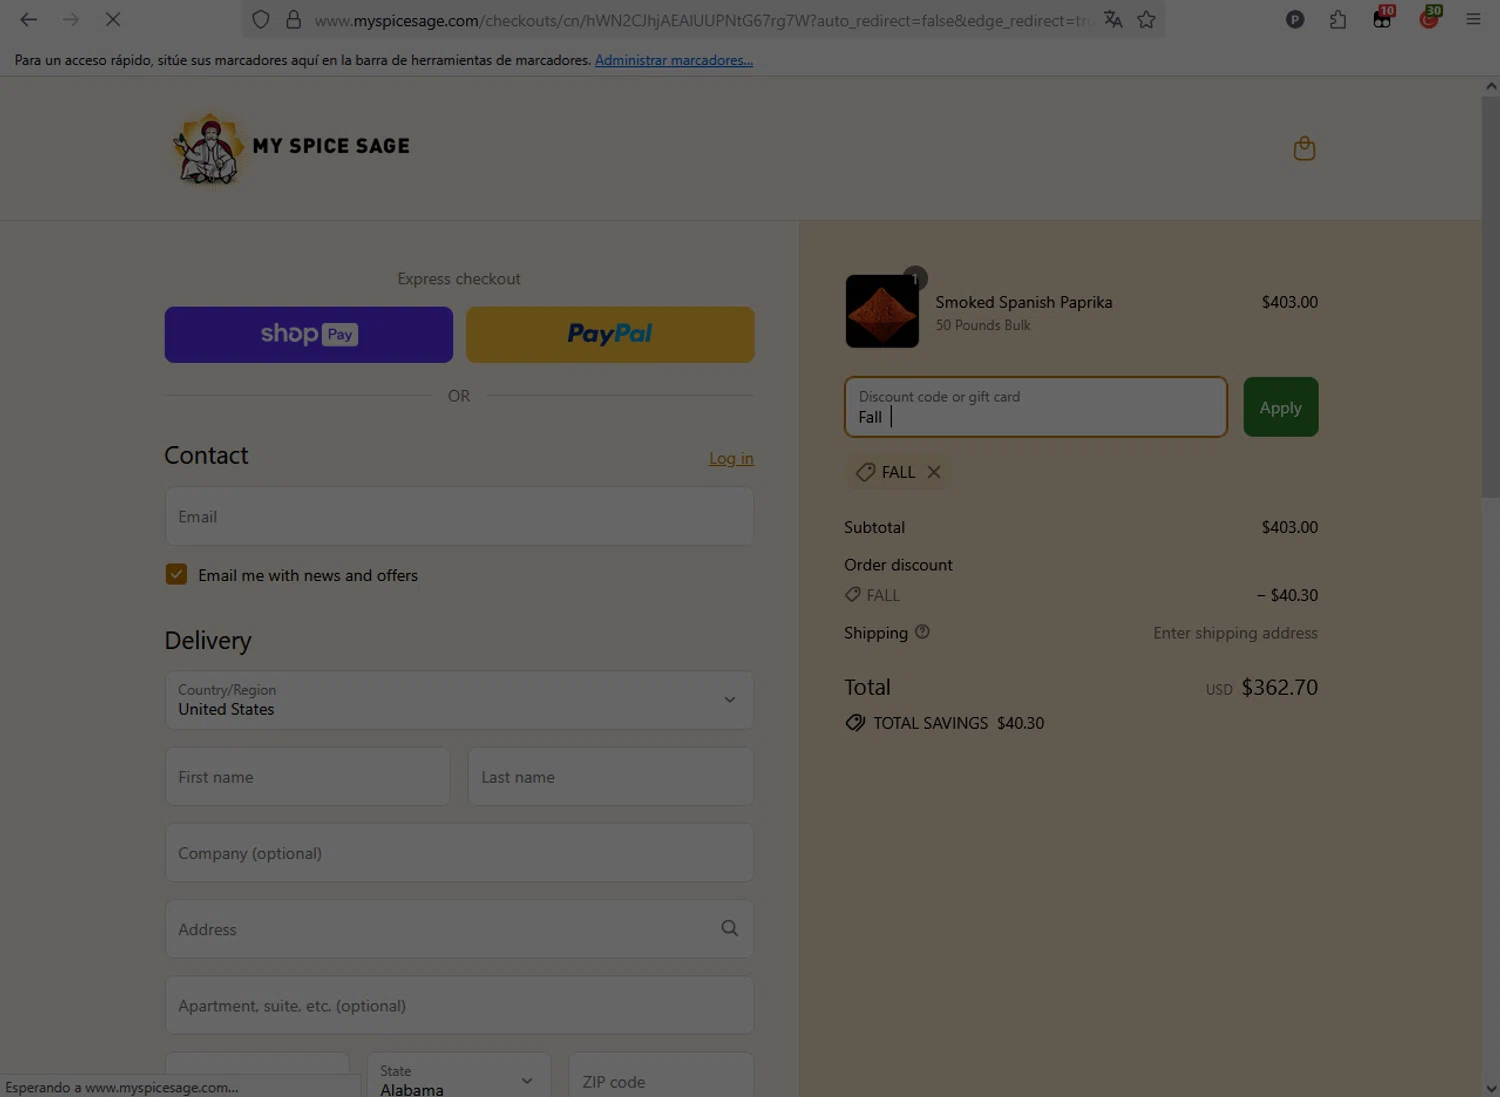Bookmark this page with the star icon
This screenshot has width=1500, height=1097.
click(1146, 19)
